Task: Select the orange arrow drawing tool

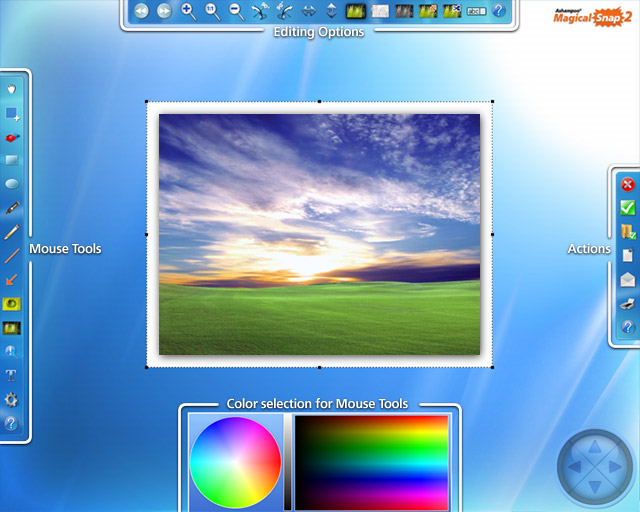Action: [x=12, y=279]
